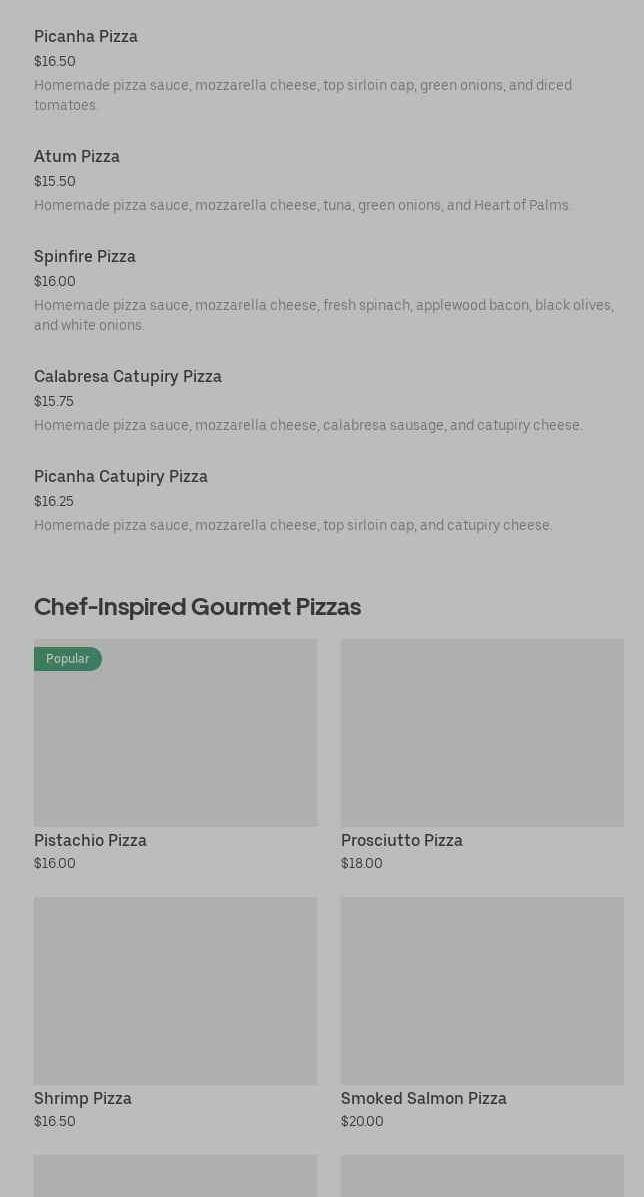Open the Smoked Salmon Pizza picture
Image resolution: width=644 pixels, height=1197 pixels.
click(482, 991)
